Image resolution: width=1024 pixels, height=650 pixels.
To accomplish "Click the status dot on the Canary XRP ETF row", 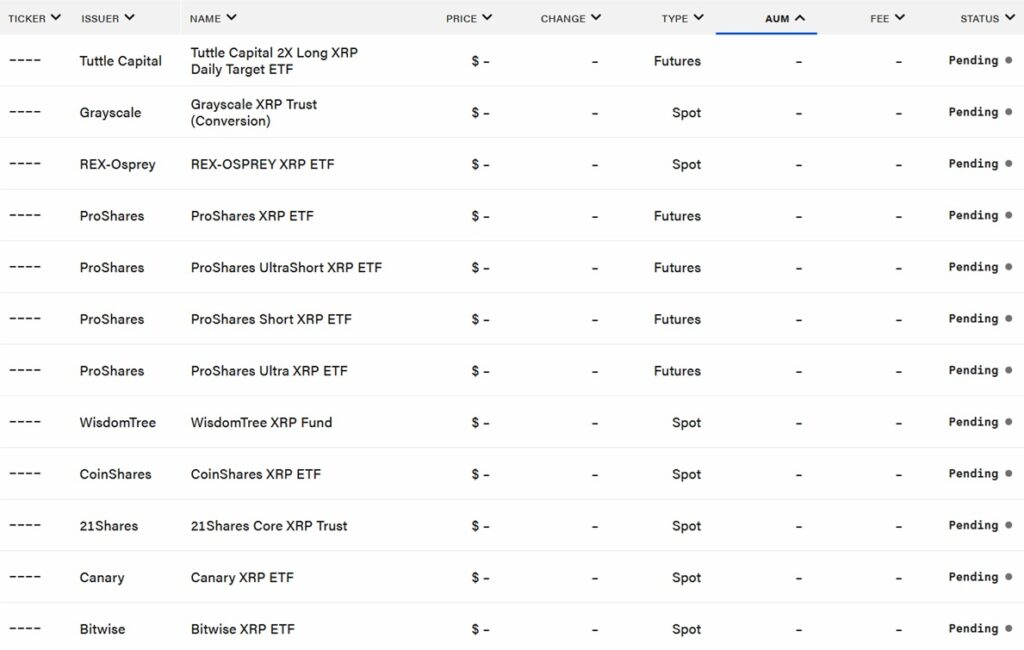I will pos(1011,577).
